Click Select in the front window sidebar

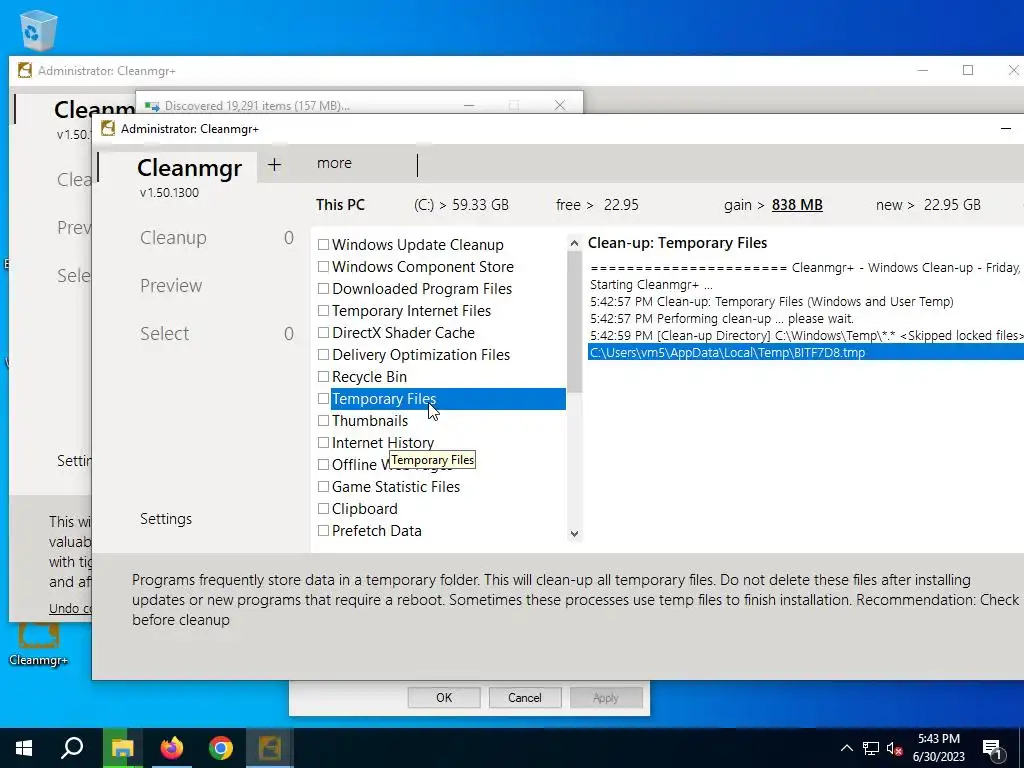pos(165,334)
